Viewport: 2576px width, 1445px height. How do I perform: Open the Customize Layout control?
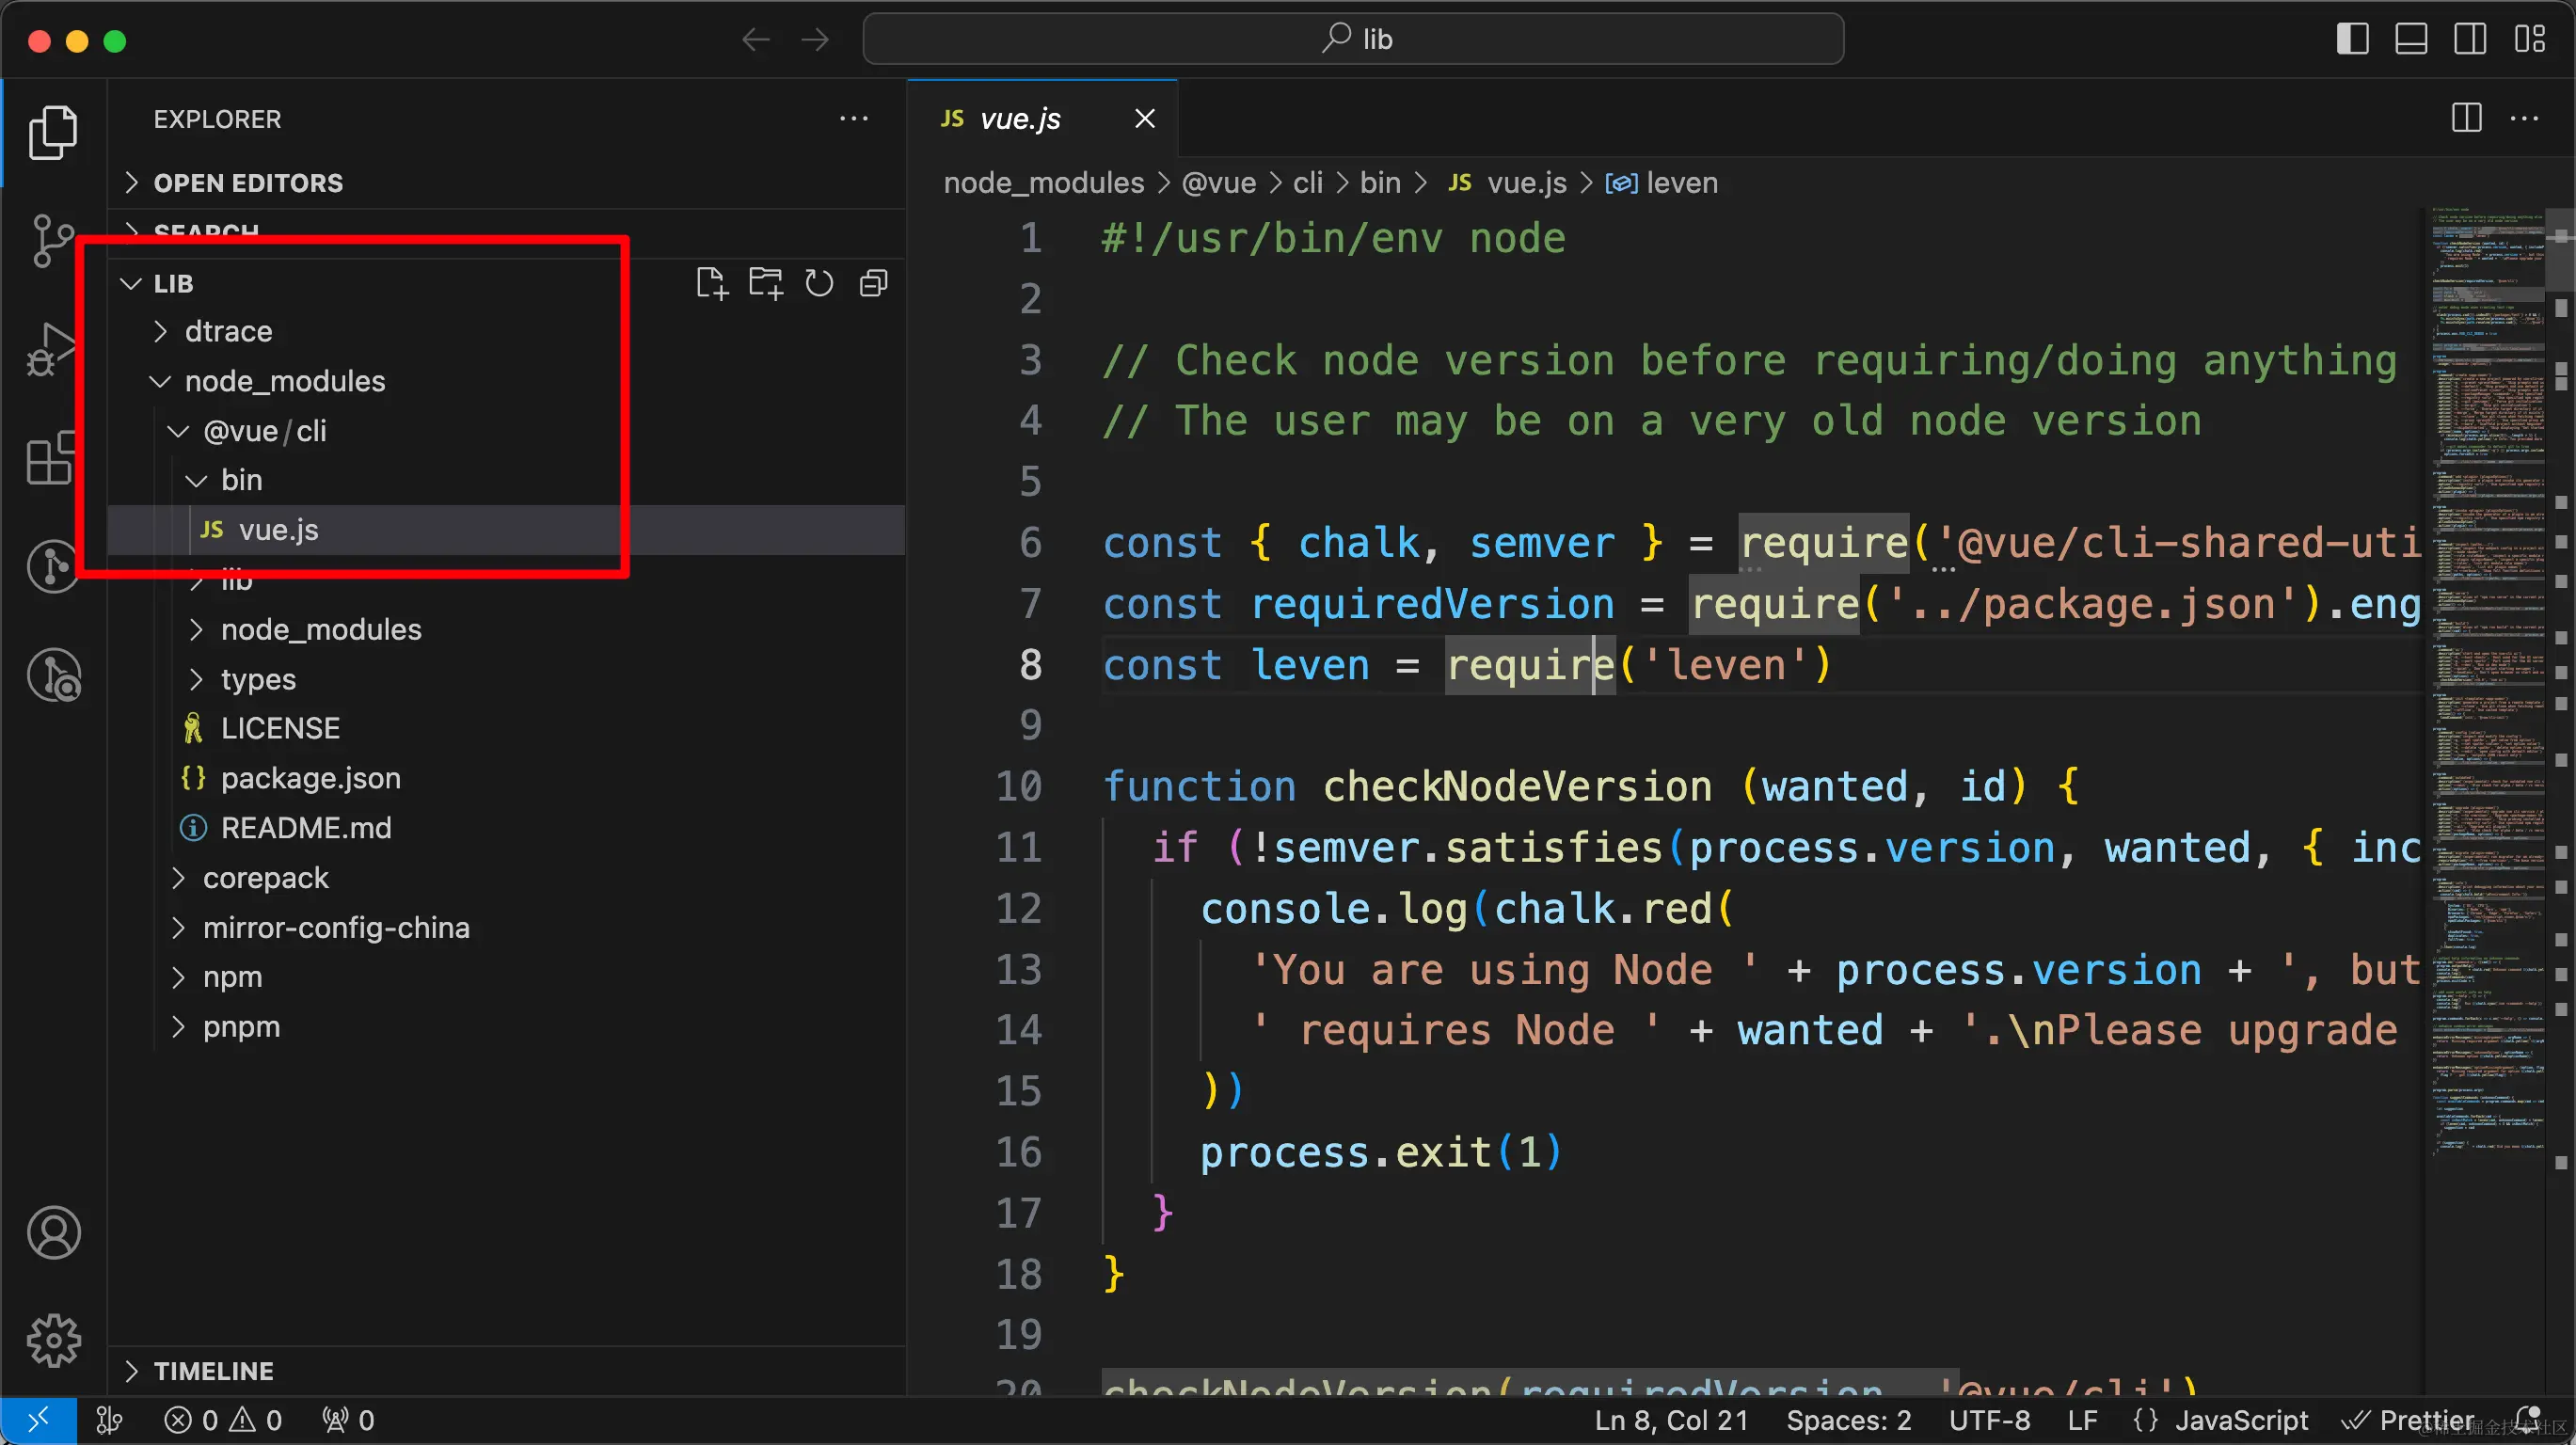pos(2529,39)
